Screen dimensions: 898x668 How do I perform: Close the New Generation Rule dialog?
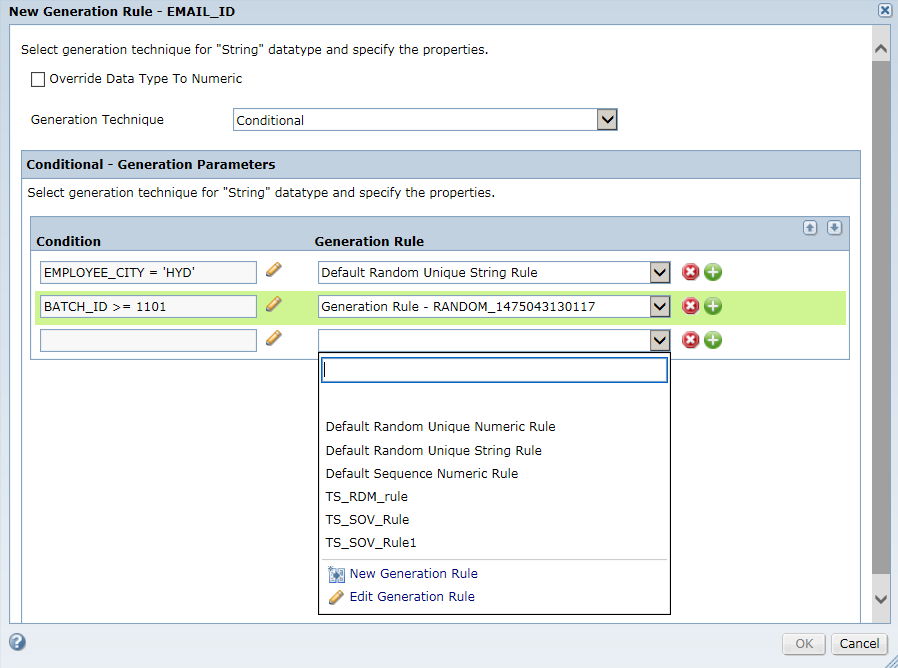tap(885, 10)
